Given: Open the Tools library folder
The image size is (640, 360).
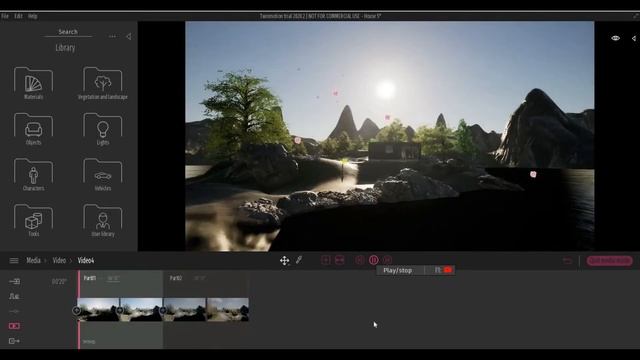Looking at the screenshot, I should click(x=33, y=220).
